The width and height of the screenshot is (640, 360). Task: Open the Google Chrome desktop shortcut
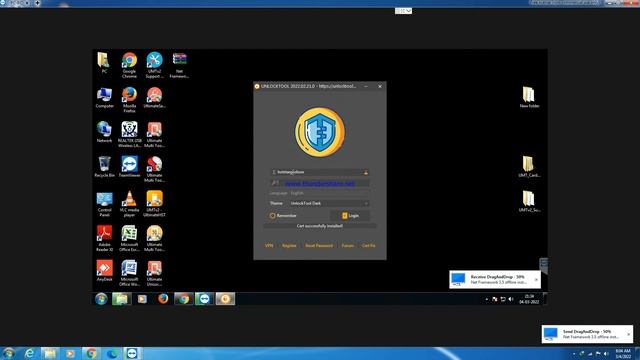[129, 65]
